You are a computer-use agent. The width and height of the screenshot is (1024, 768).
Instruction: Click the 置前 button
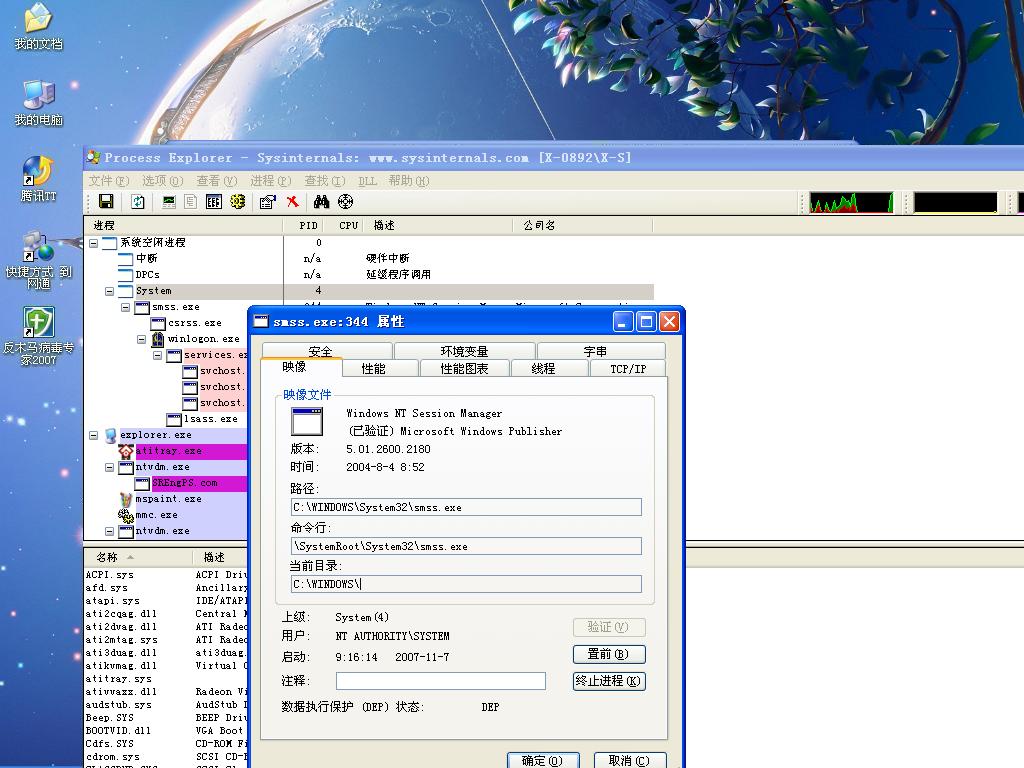click(x=608, y=654)
